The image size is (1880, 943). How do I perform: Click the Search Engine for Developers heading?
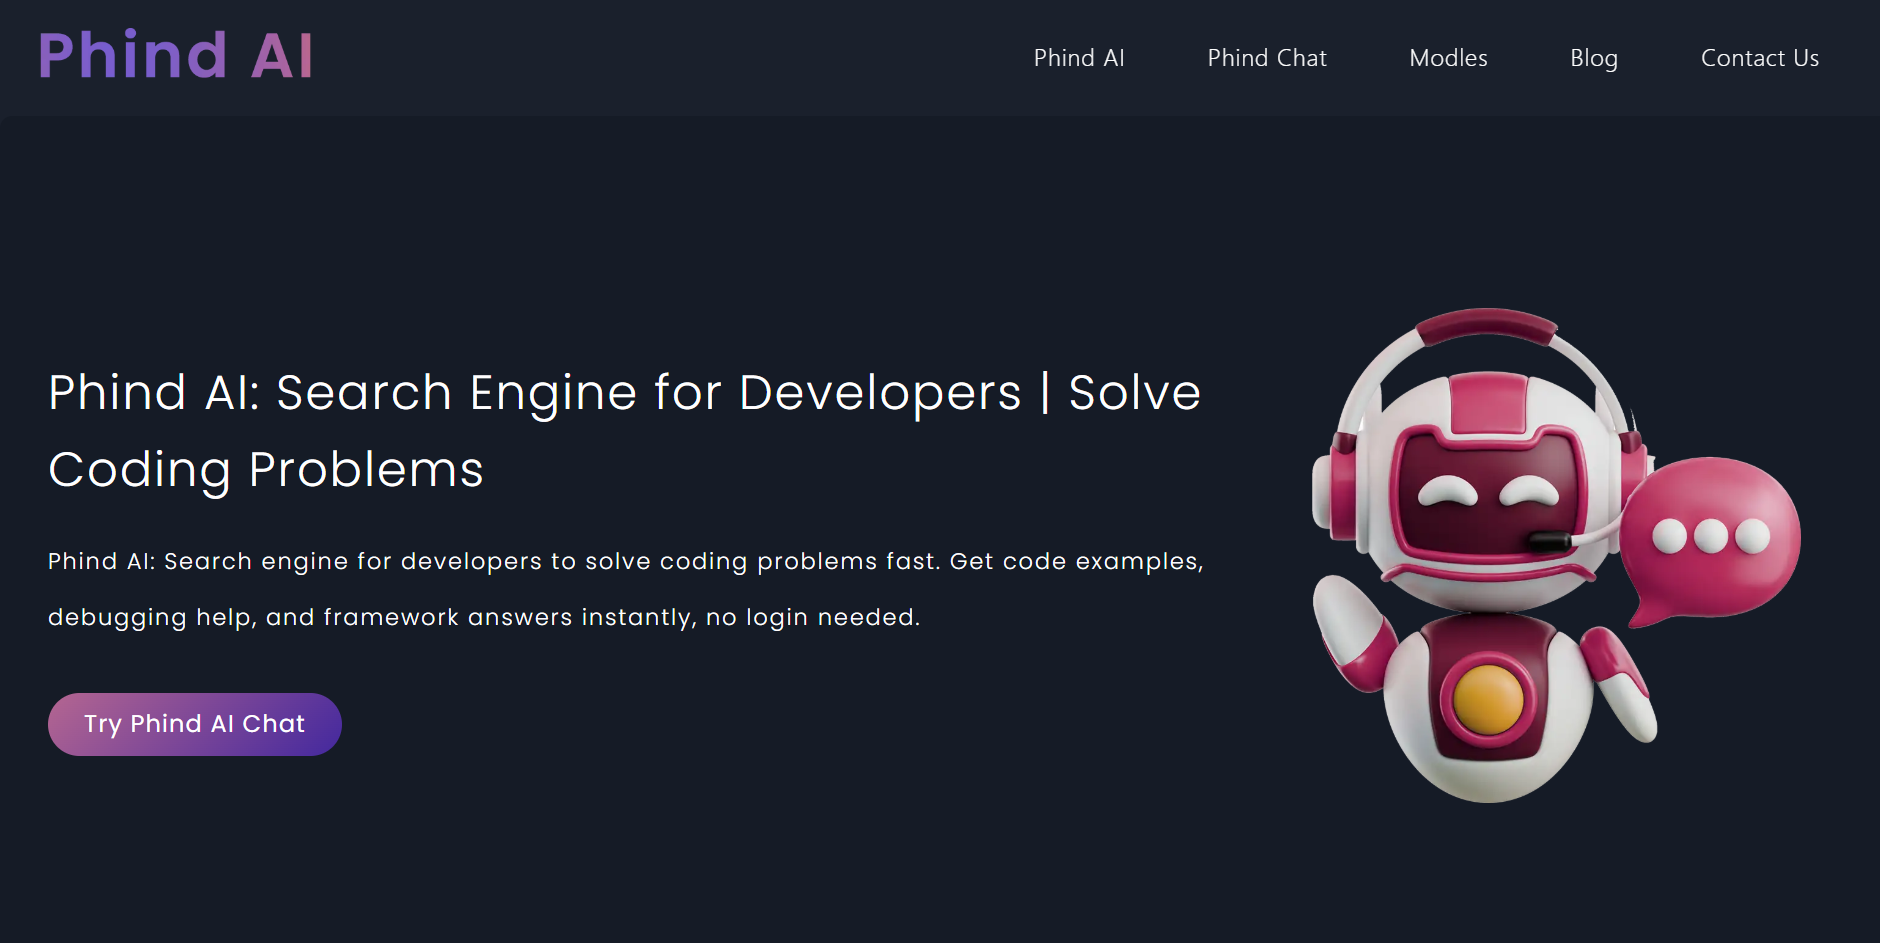[624, 392]
